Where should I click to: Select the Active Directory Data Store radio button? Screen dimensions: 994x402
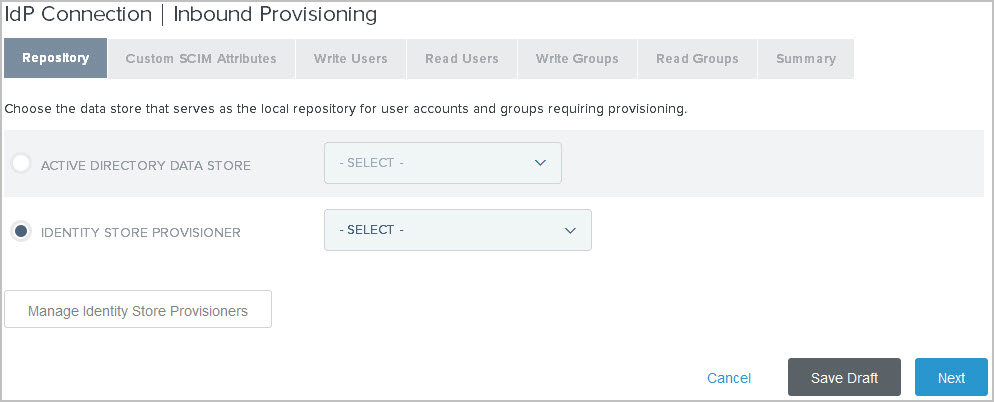[21, 163]
